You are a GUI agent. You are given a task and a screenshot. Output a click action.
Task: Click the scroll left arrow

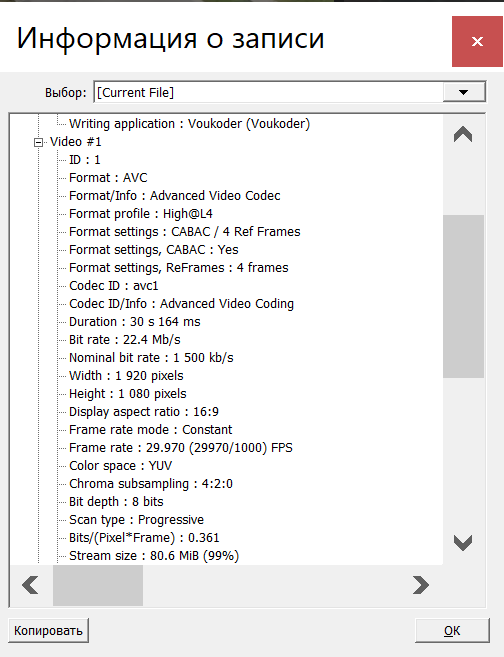31,585
